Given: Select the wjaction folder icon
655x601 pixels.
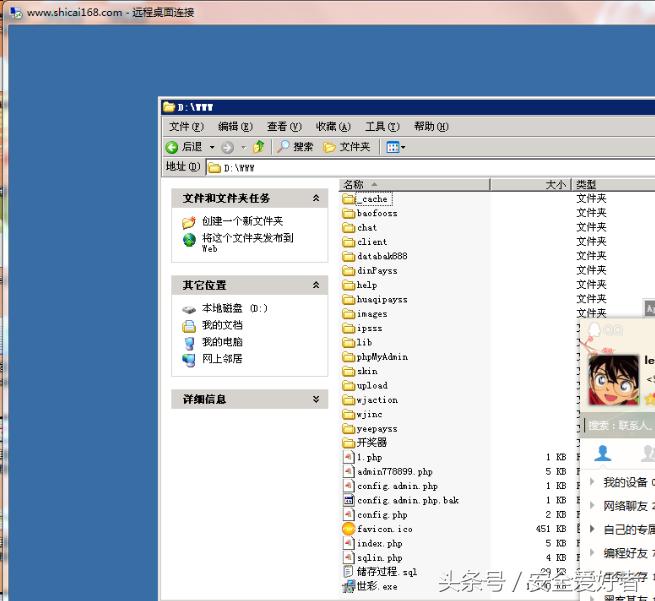Looking at the screenshot, I should 348,400.
